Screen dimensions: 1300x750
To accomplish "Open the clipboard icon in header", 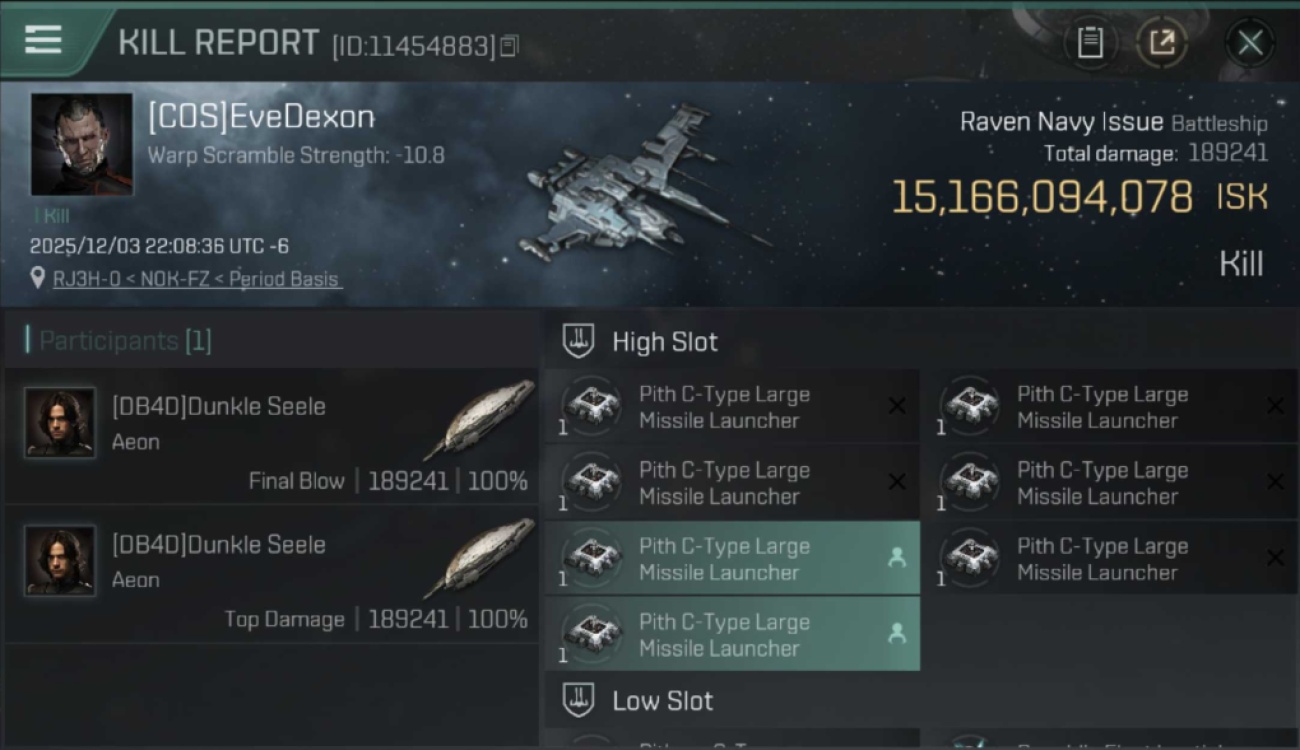I will [x=1090, y=43].
